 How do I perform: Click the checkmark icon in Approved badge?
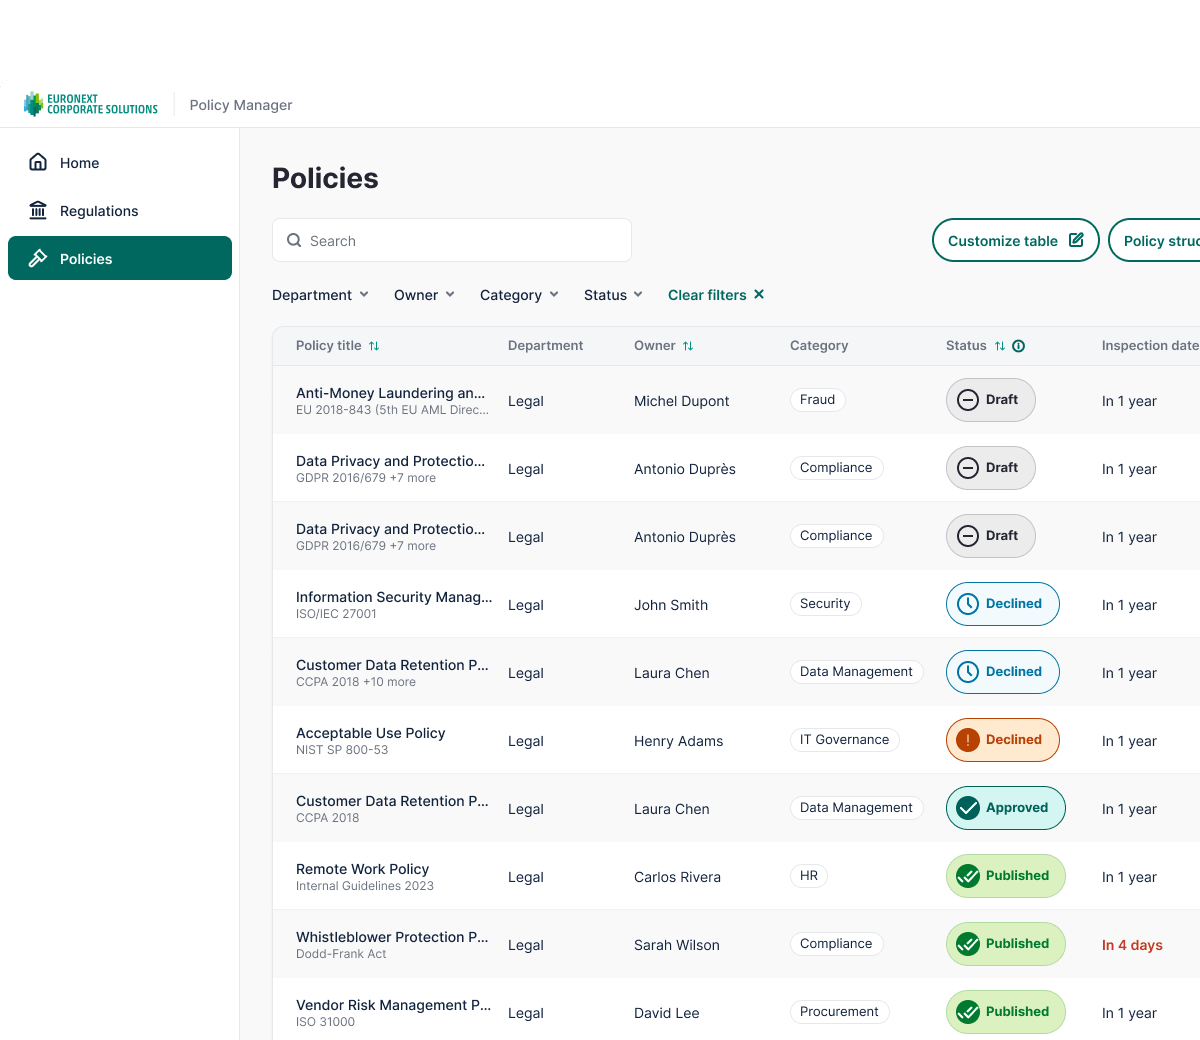968,808
